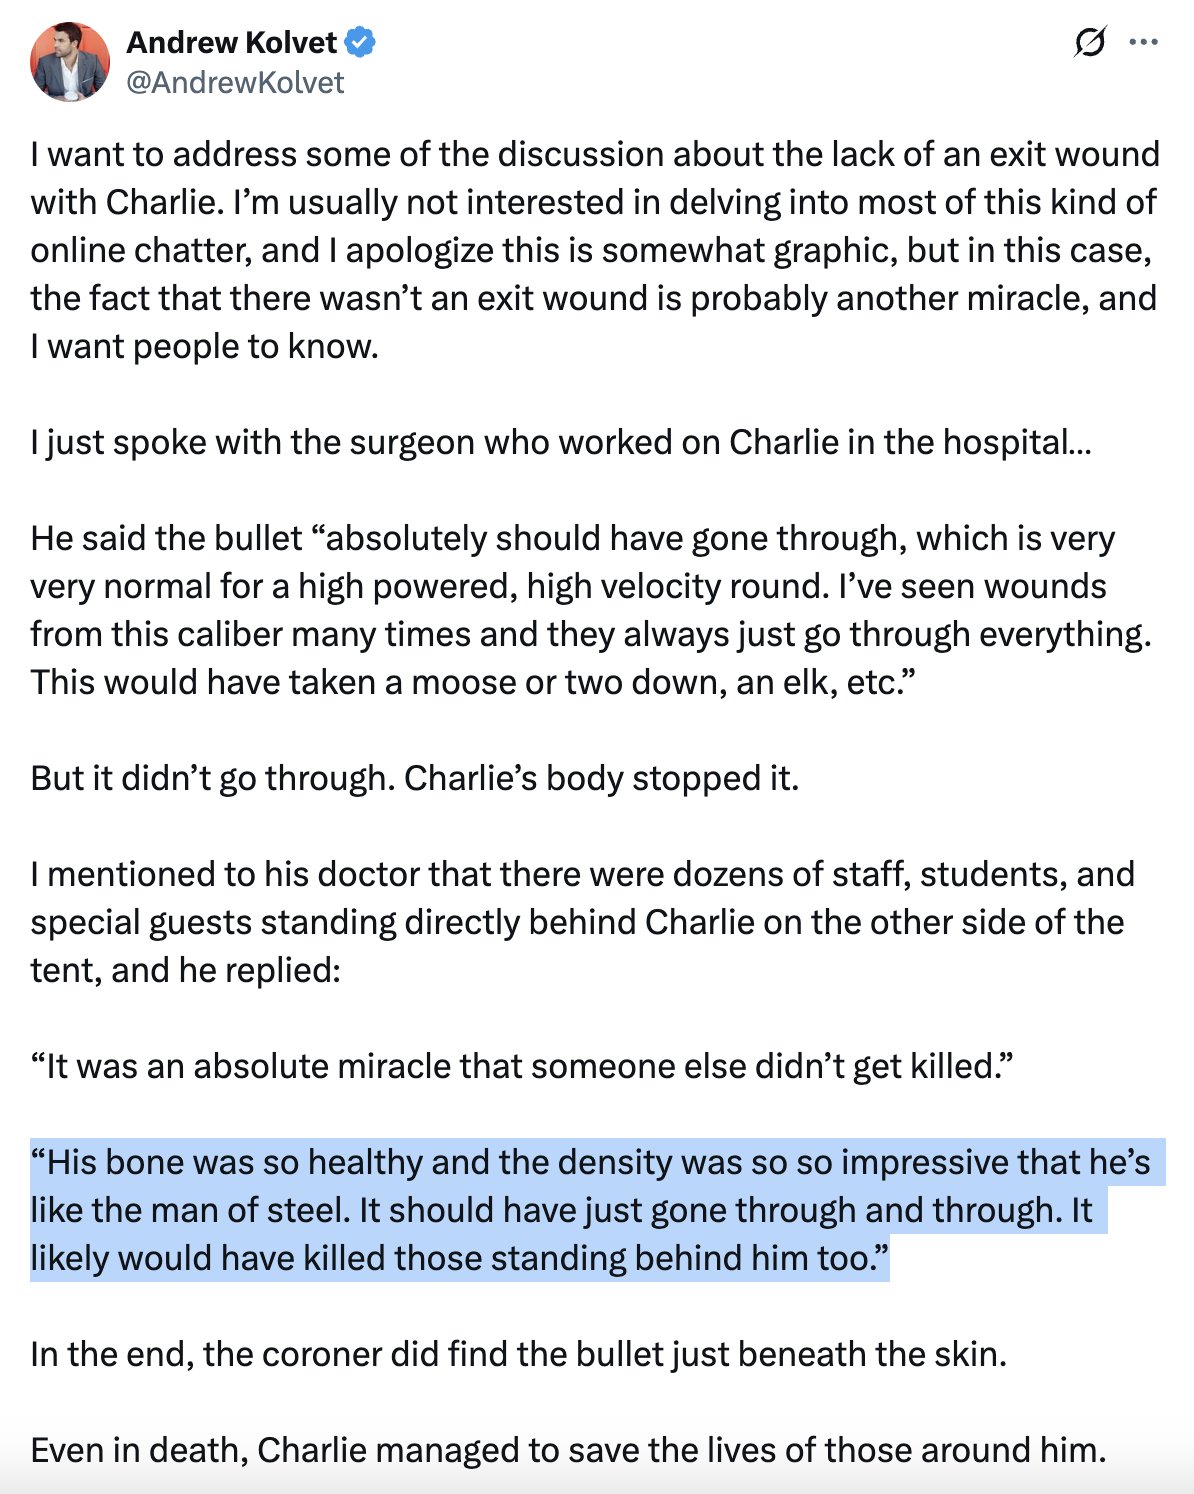Screen dimensions: 1194x1494
Task: Visit the Andrew Kolvet display name link
Action: pos(232,42)
